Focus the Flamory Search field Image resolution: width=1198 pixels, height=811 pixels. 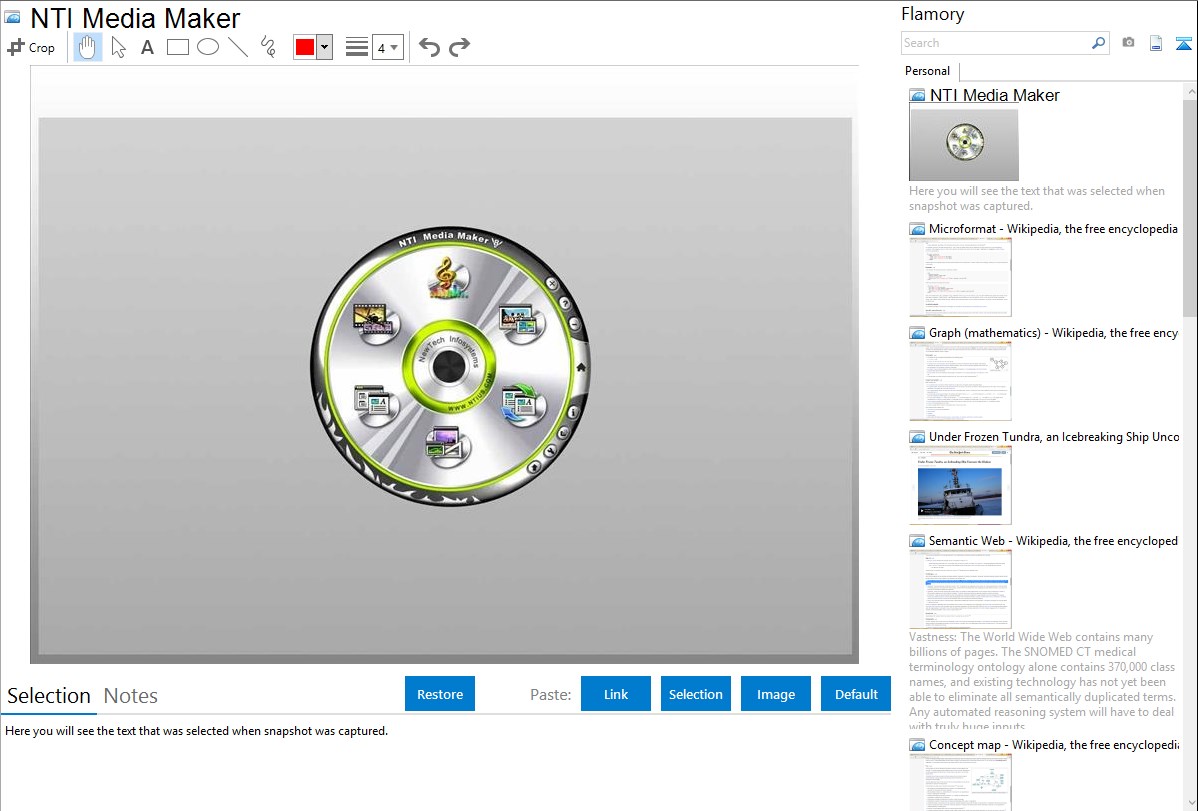(x=996, y=43)
